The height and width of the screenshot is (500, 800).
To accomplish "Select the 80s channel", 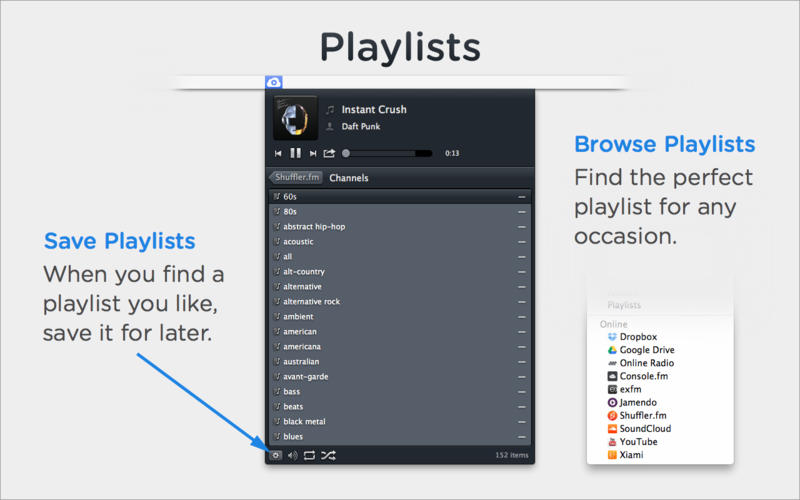I will point(400,211).
